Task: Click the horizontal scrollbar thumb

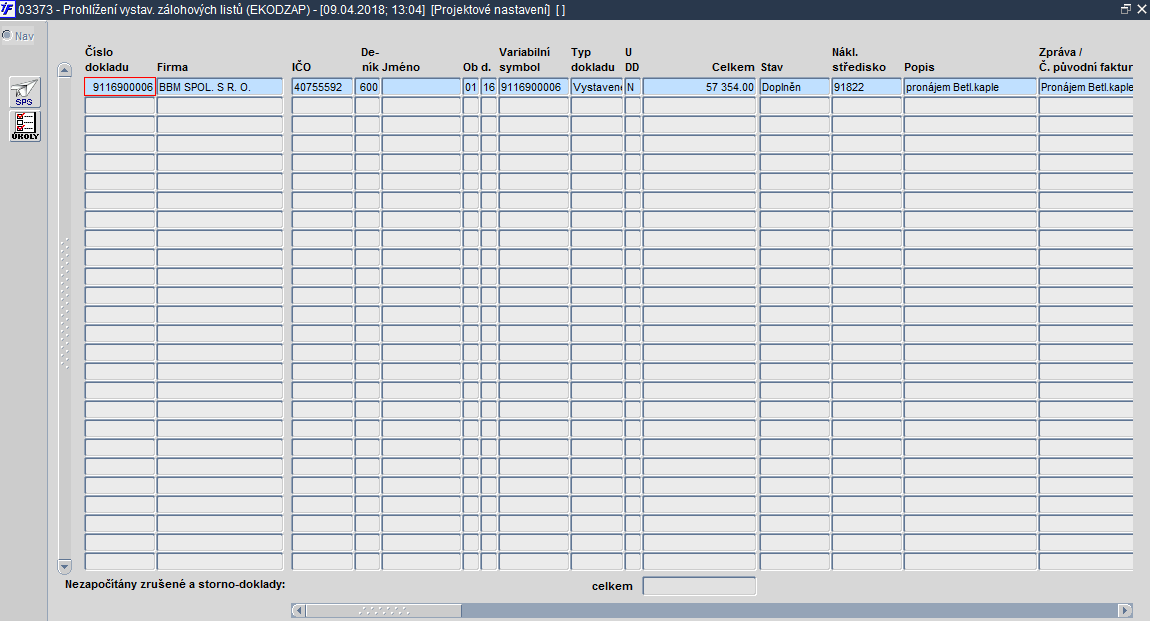Action: 384,611
